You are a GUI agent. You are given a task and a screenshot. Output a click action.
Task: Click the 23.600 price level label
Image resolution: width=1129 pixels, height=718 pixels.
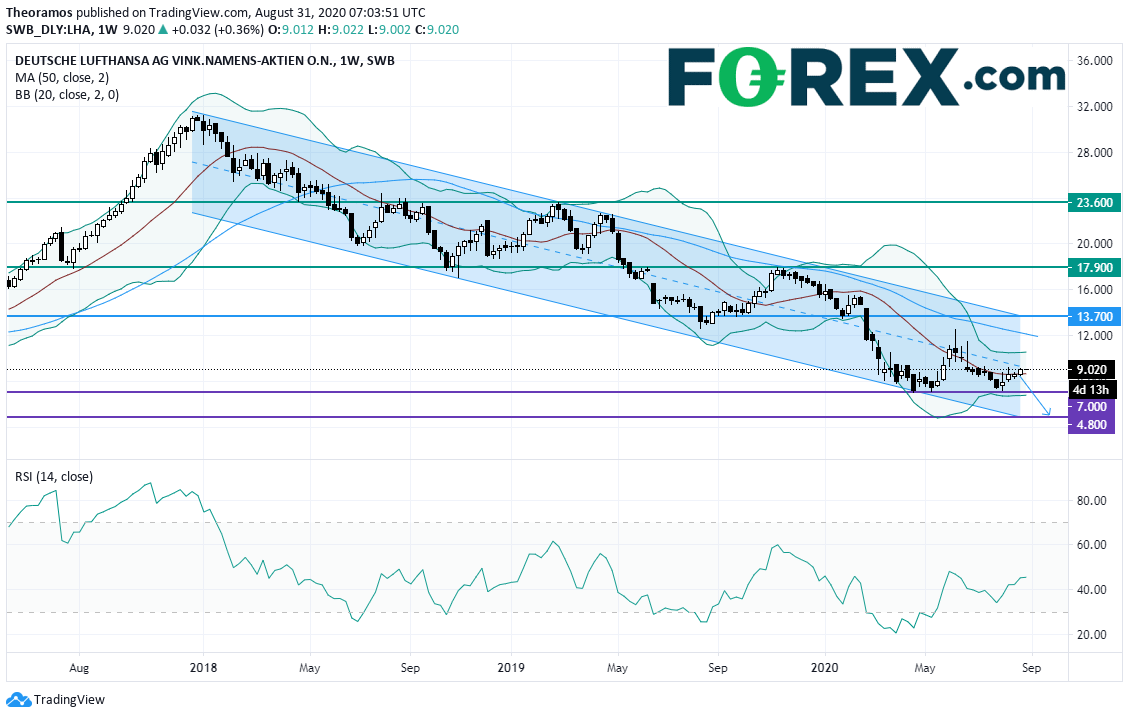point(1094,203)
